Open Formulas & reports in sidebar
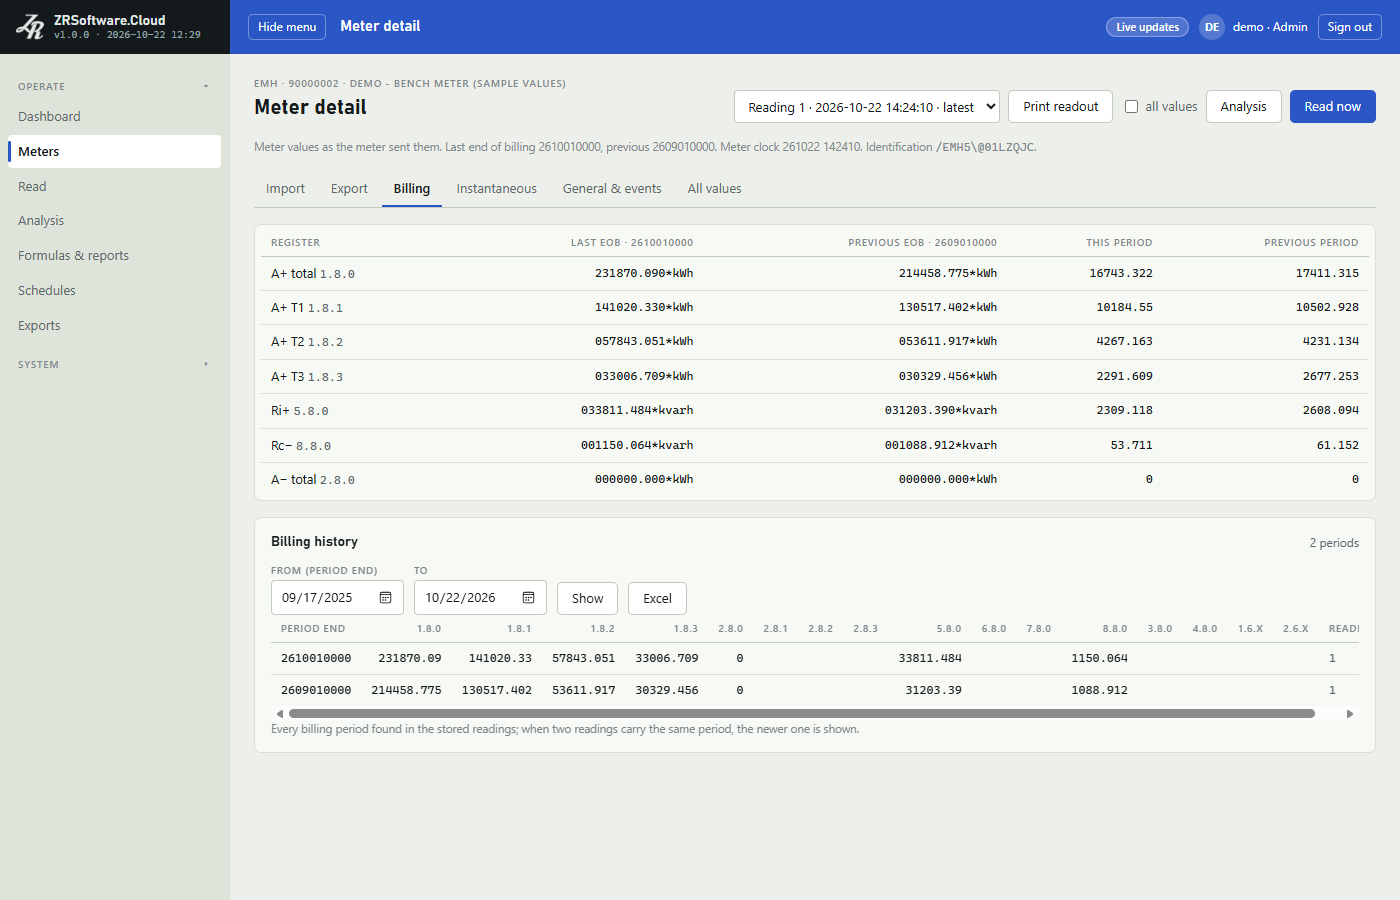This screenshot has height=900, width=1400. tap(114, 256)
